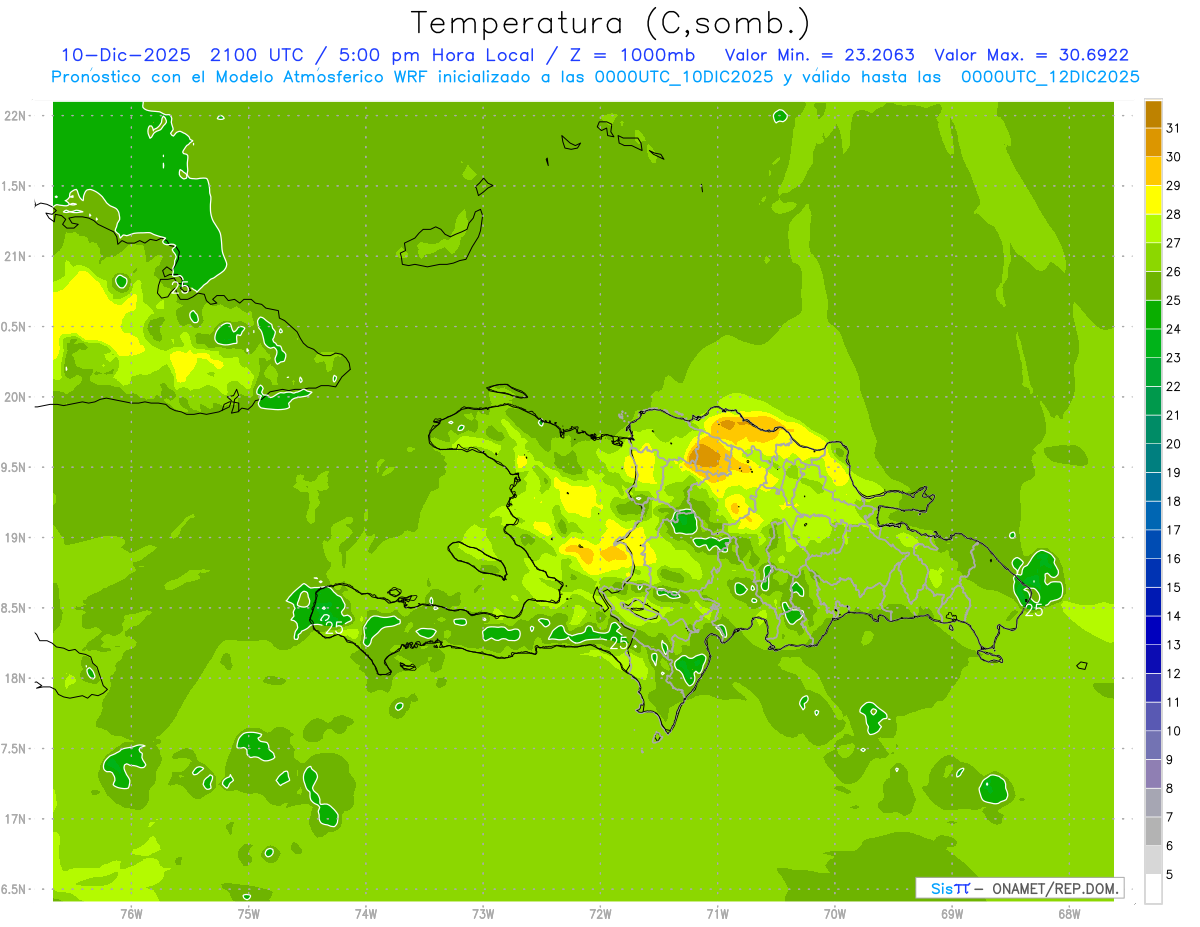The height and width of the screenshot is (927, 1200).
Task: Select end time '0000UTC_12DIC2025'
Action: click(x=1050, y=77)
